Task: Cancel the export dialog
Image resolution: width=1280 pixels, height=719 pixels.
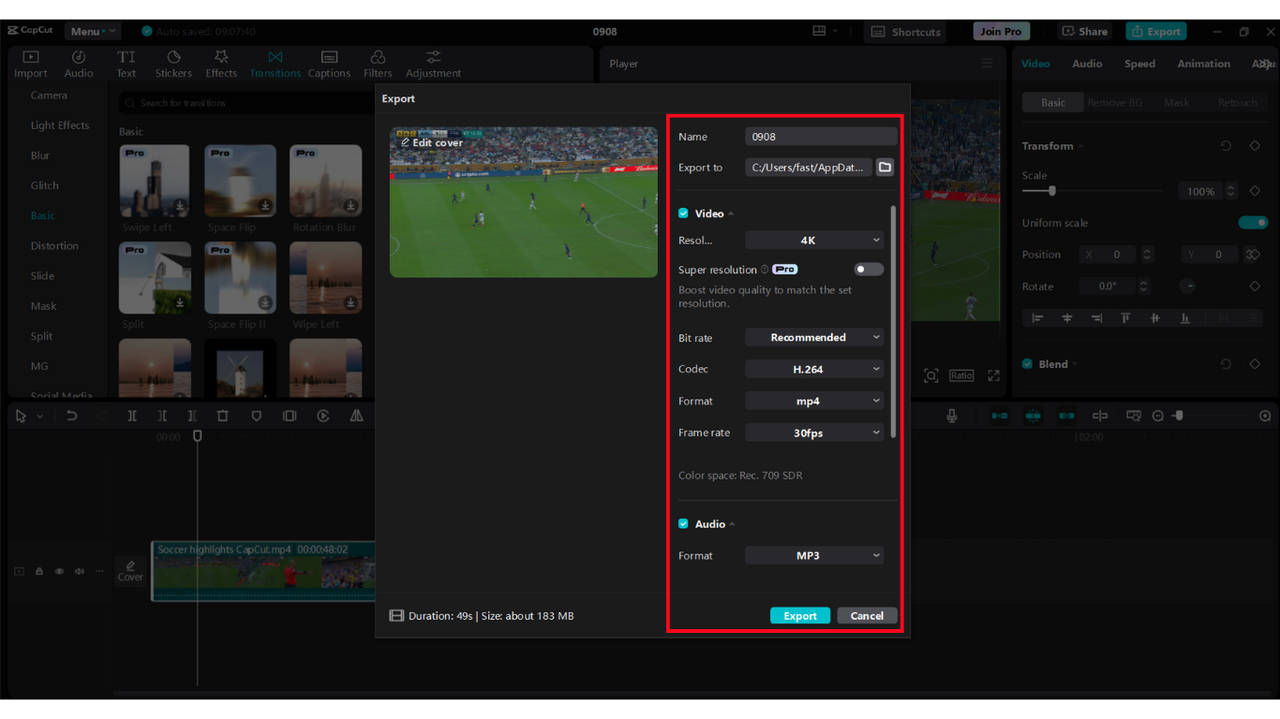Action: [x=867, y=616]
